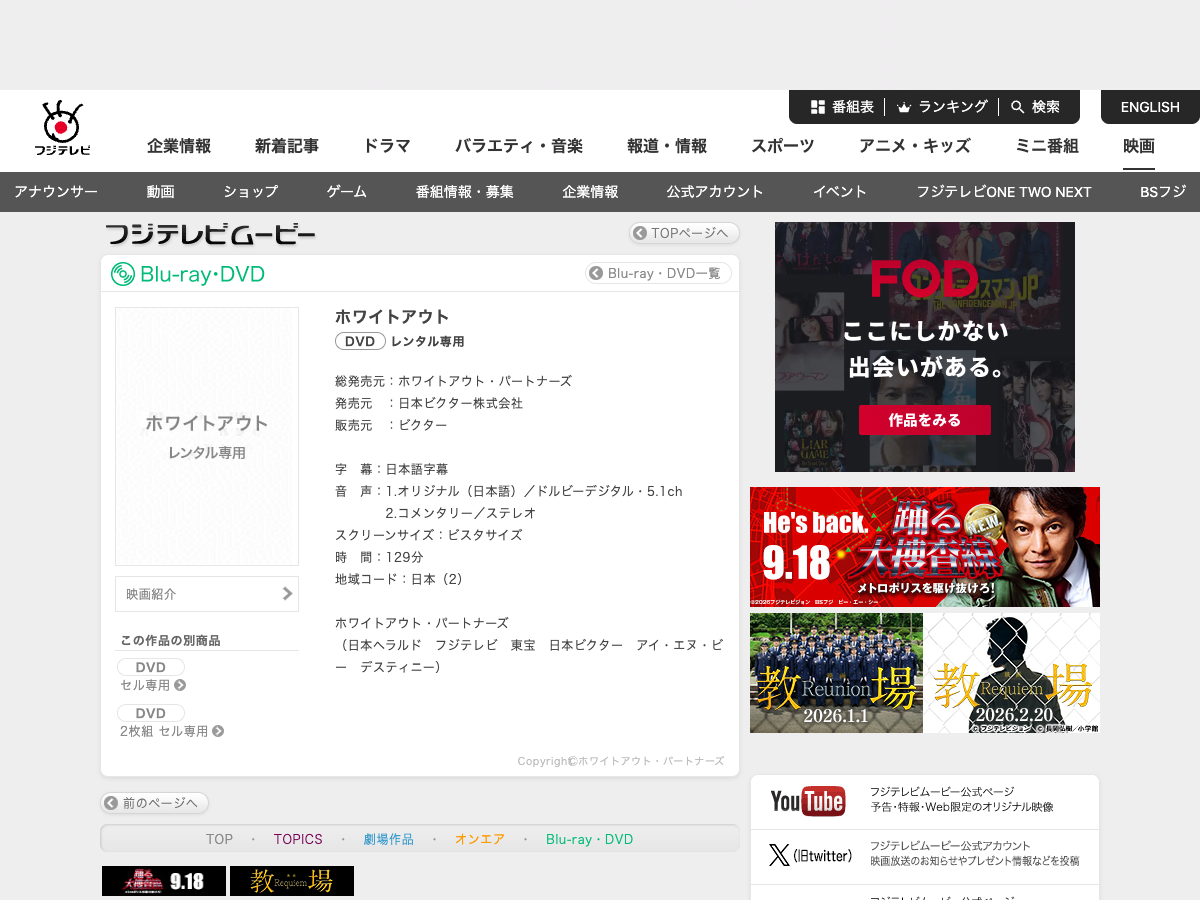Open the アニメ・キッズ menu
The height and width of the screenshot is (900, 1200).
915,146
